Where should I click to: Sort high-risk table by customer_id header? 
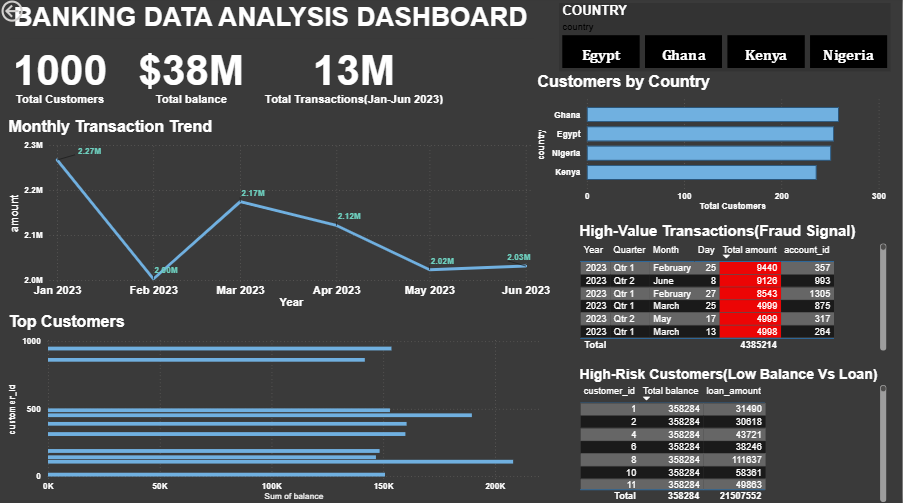click(x=609, y=391)
